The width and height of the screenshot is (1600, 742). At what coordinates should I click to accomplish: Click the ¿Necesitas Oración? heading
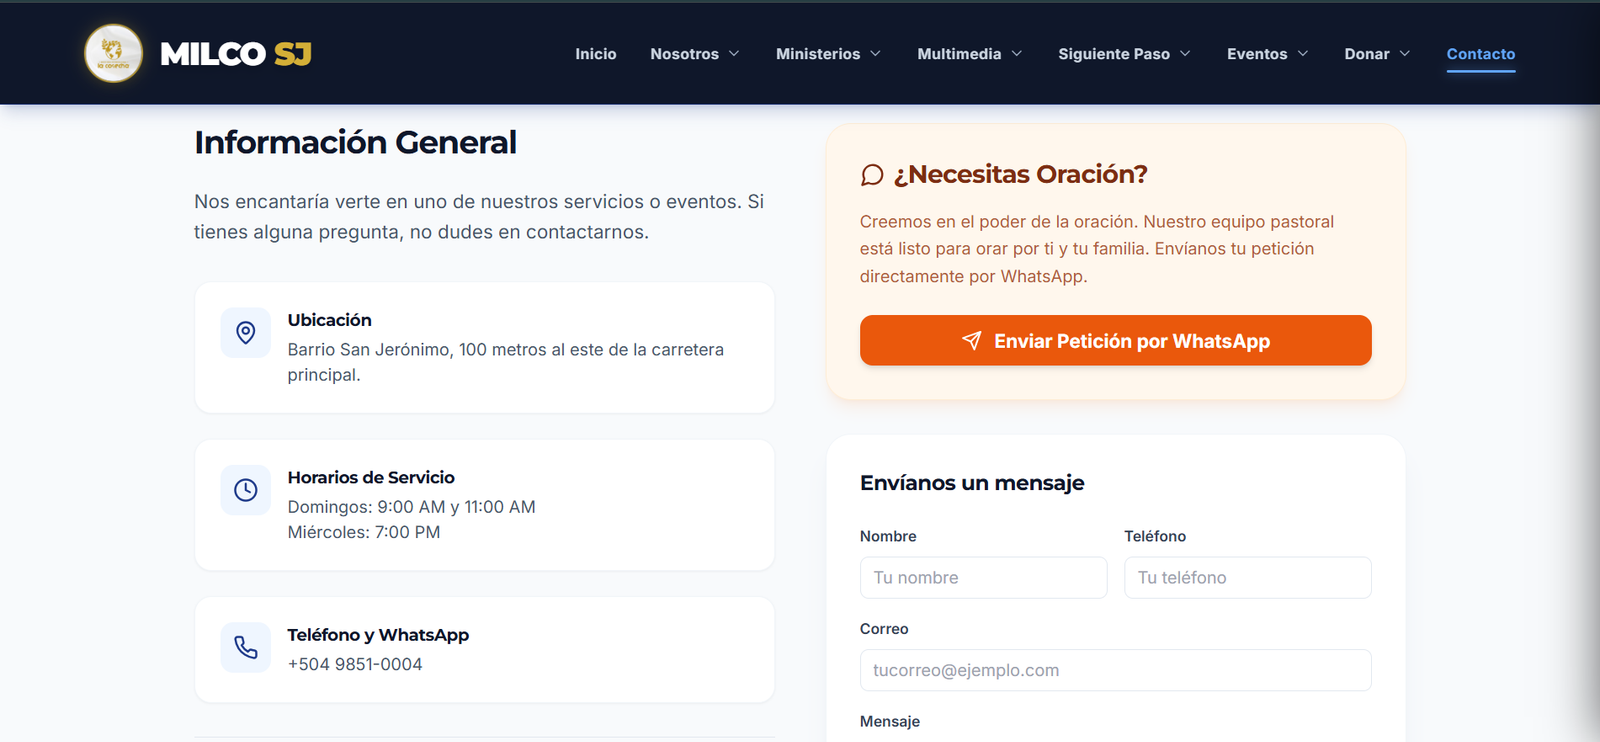pyautogui.click(x=1021, y=174)
